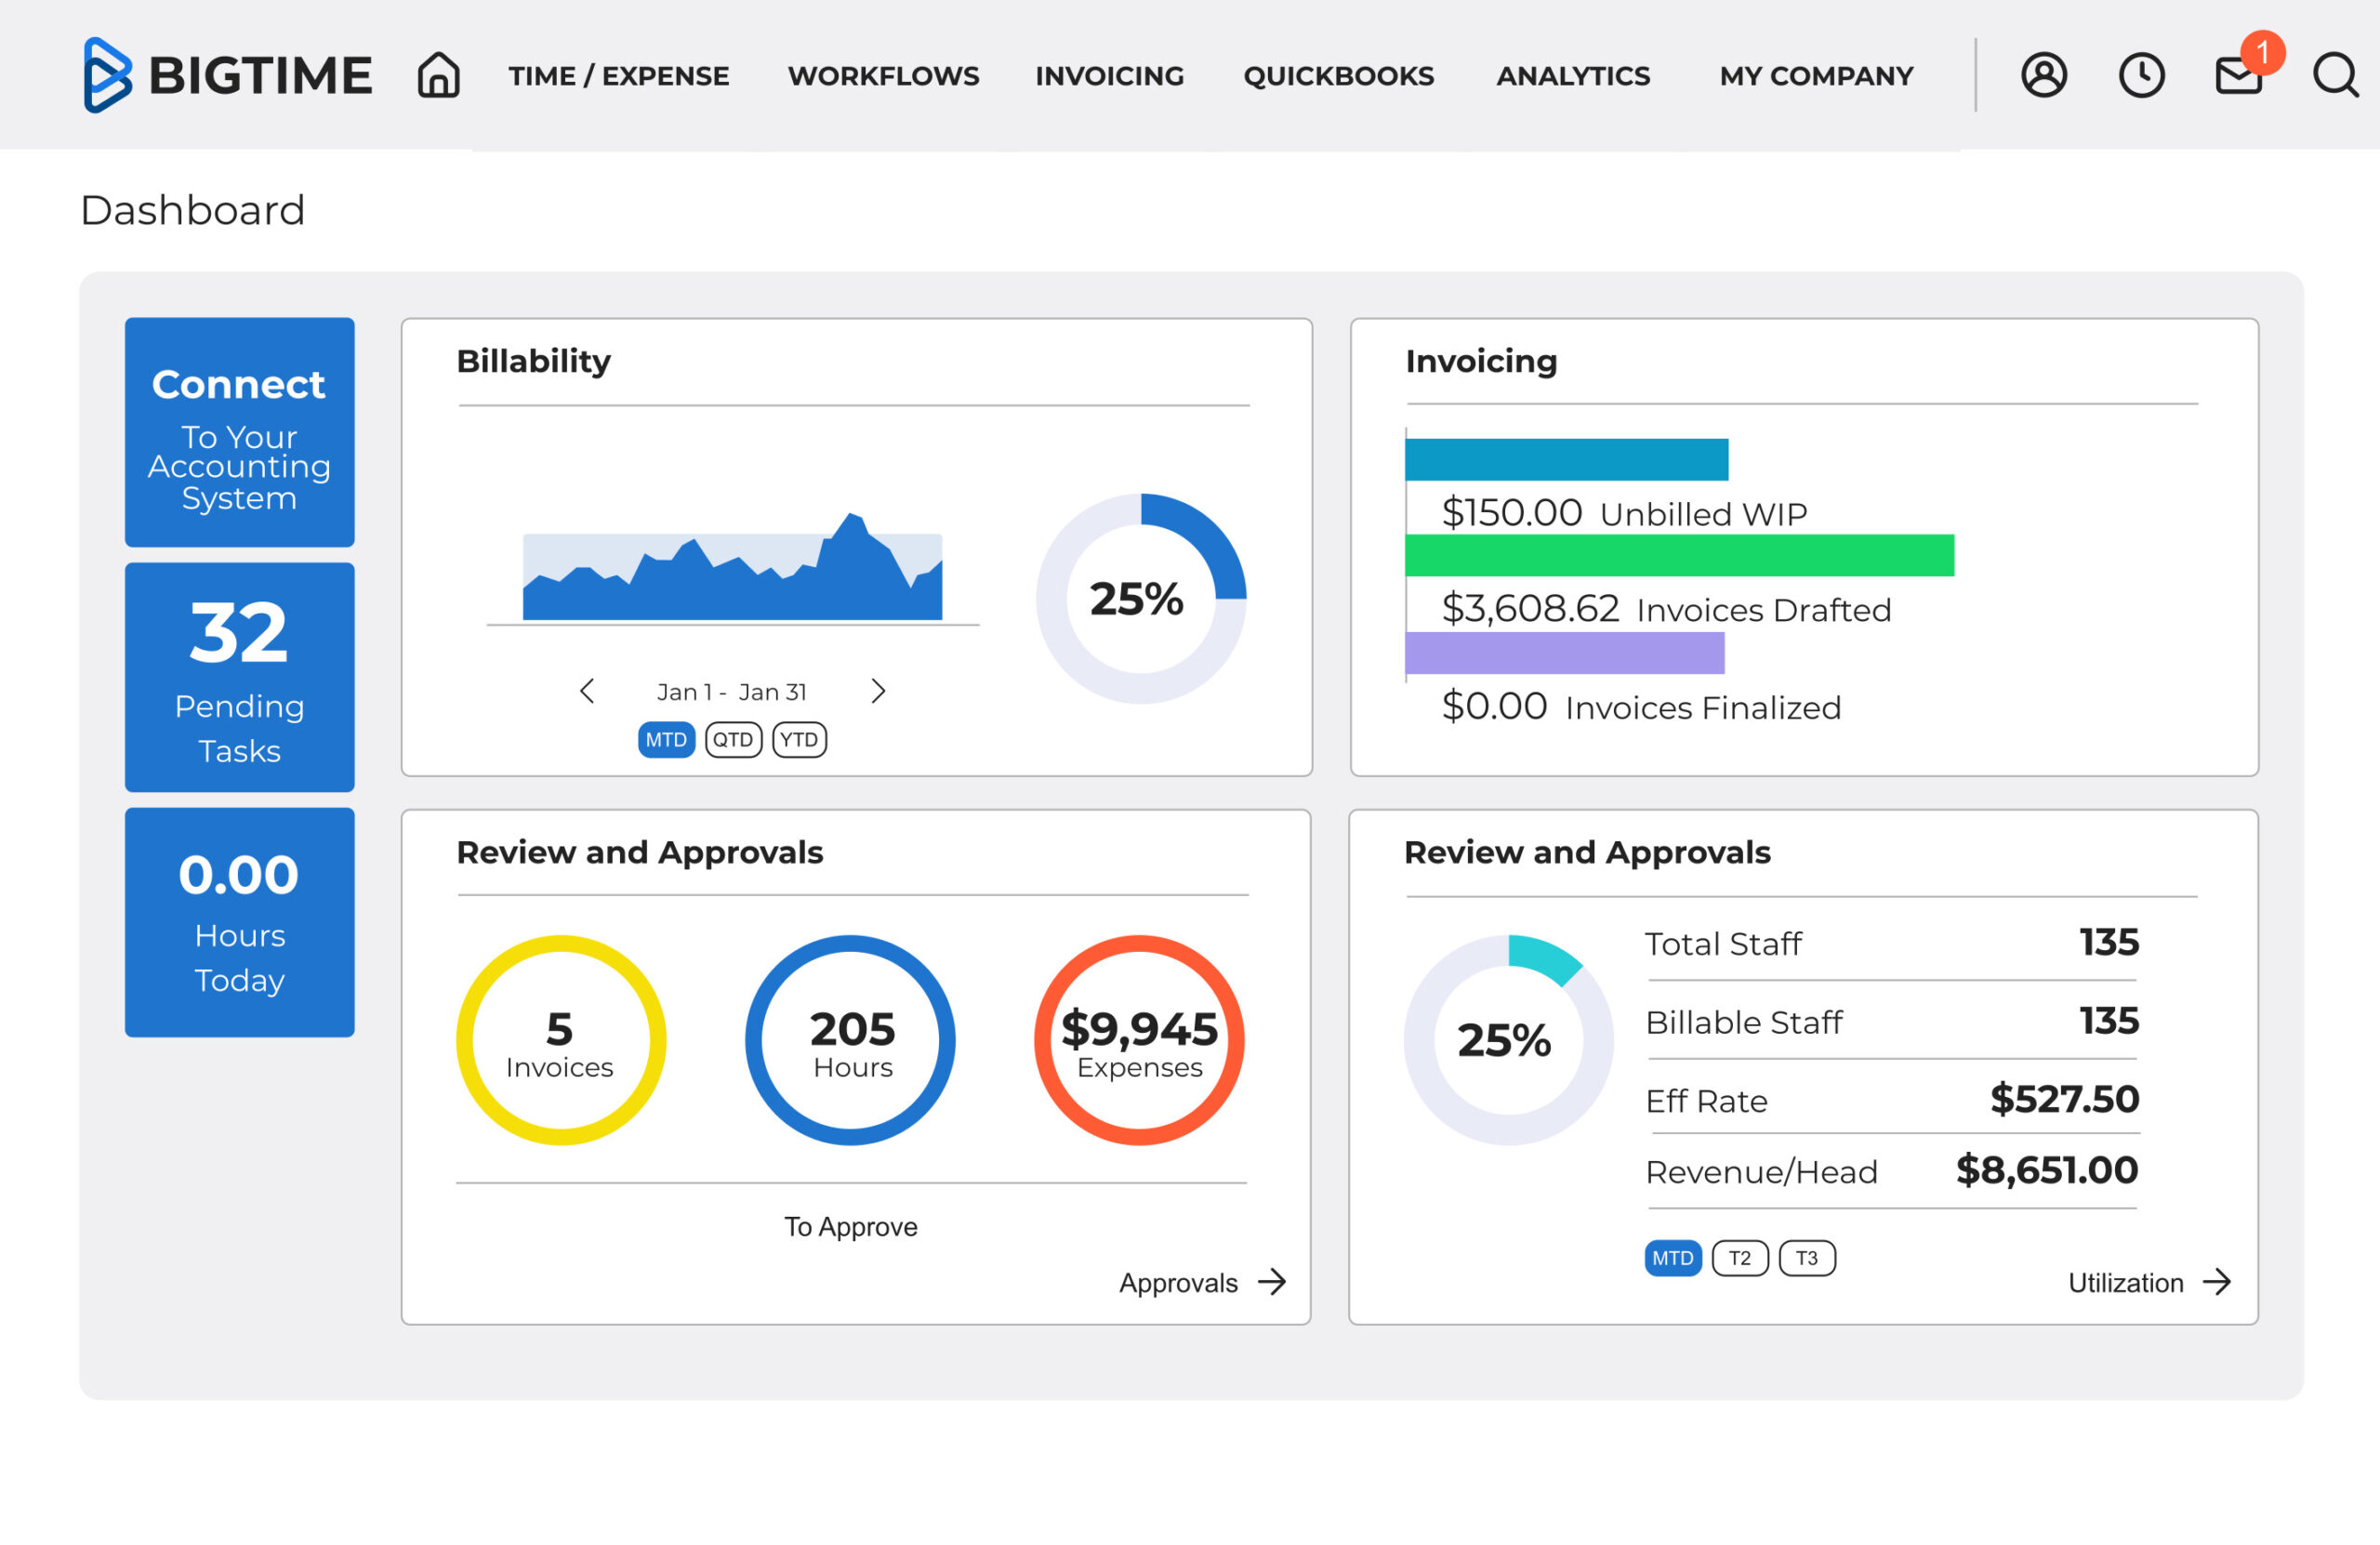
Task: Go to the previous date range chevron
Action: [587, 691]
